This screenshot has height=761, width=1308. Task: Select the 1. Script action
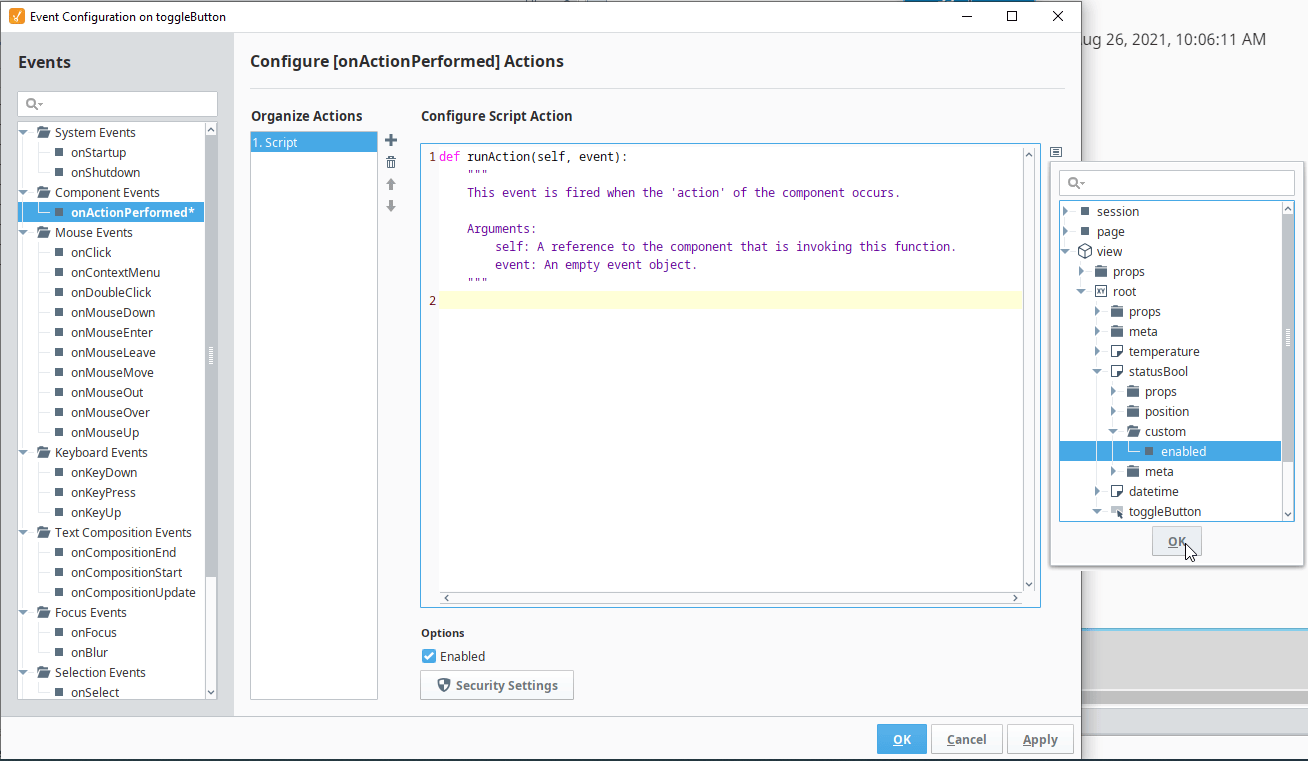point(314,142)
